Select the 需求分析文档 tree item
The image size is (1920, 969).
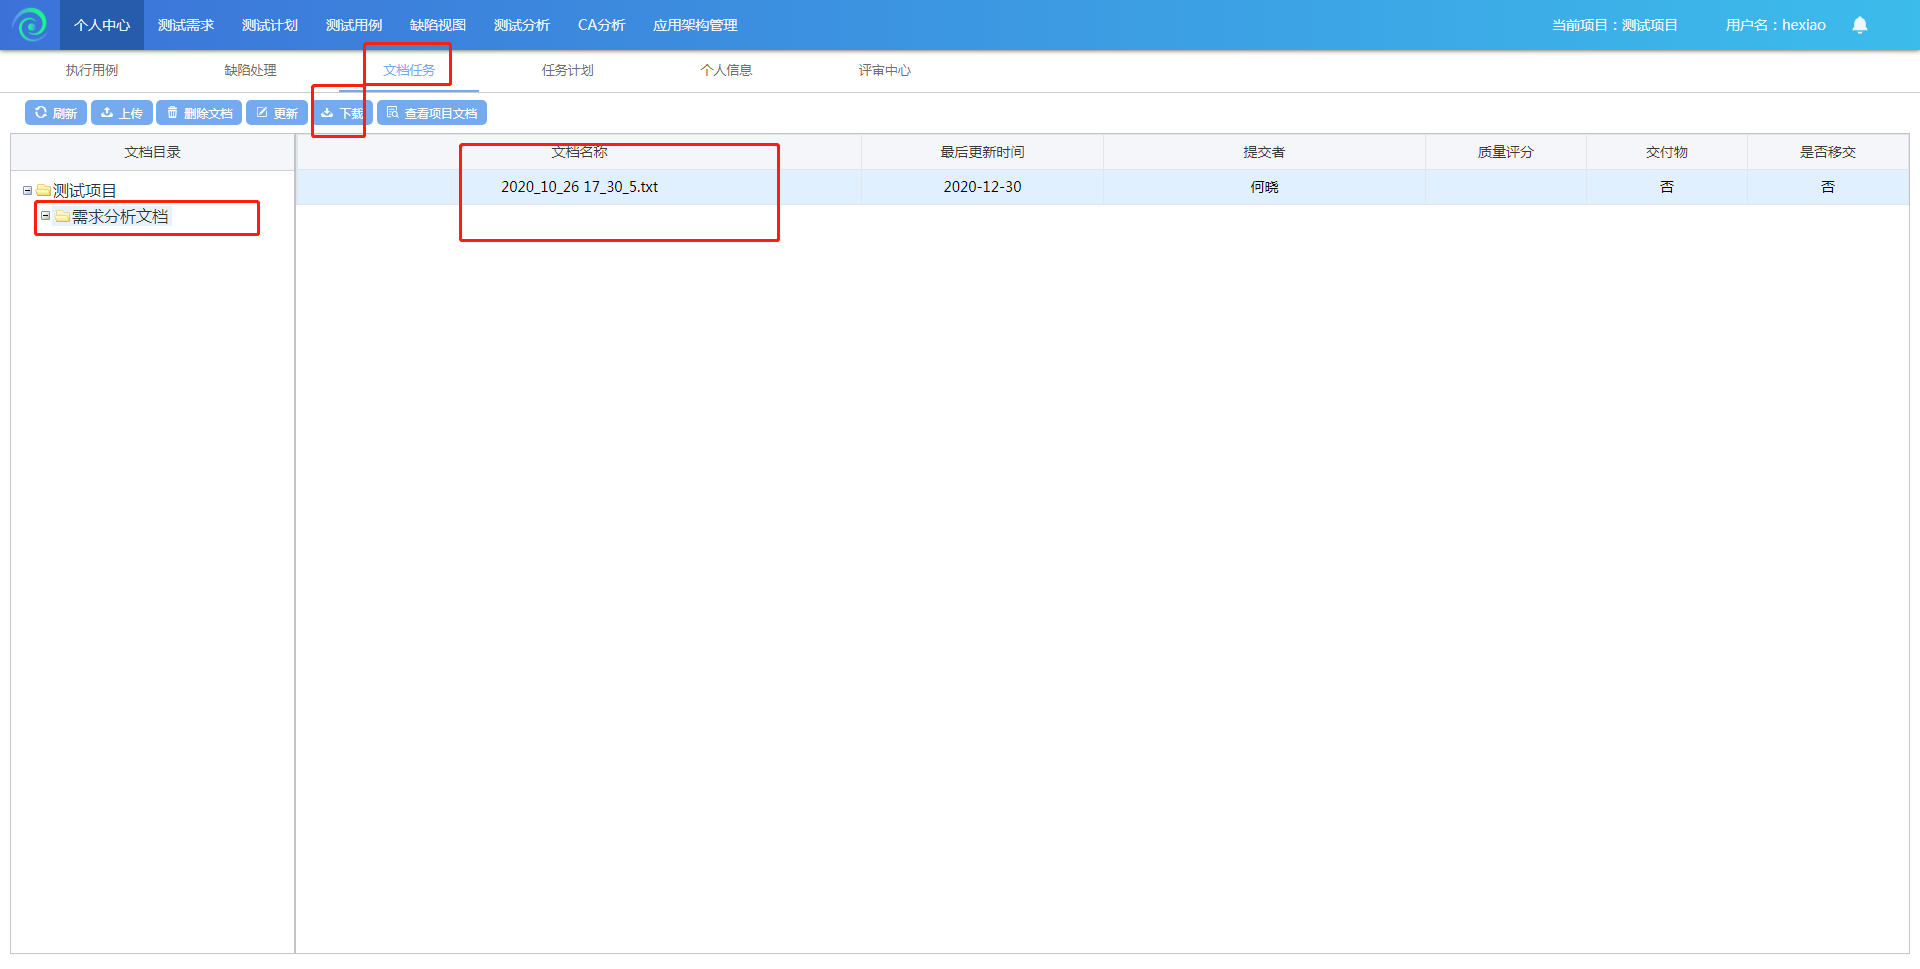pos(120,216)
